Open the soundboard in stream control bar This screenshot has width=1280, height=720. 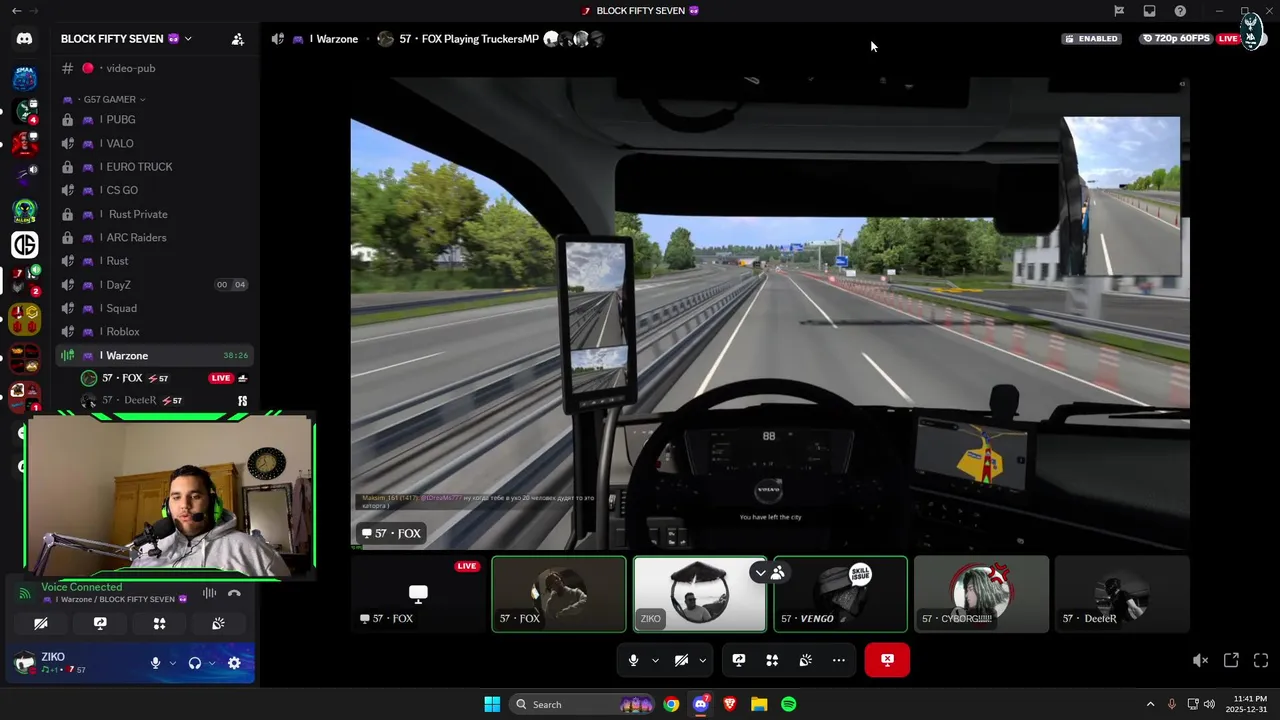tap(805, 660)
